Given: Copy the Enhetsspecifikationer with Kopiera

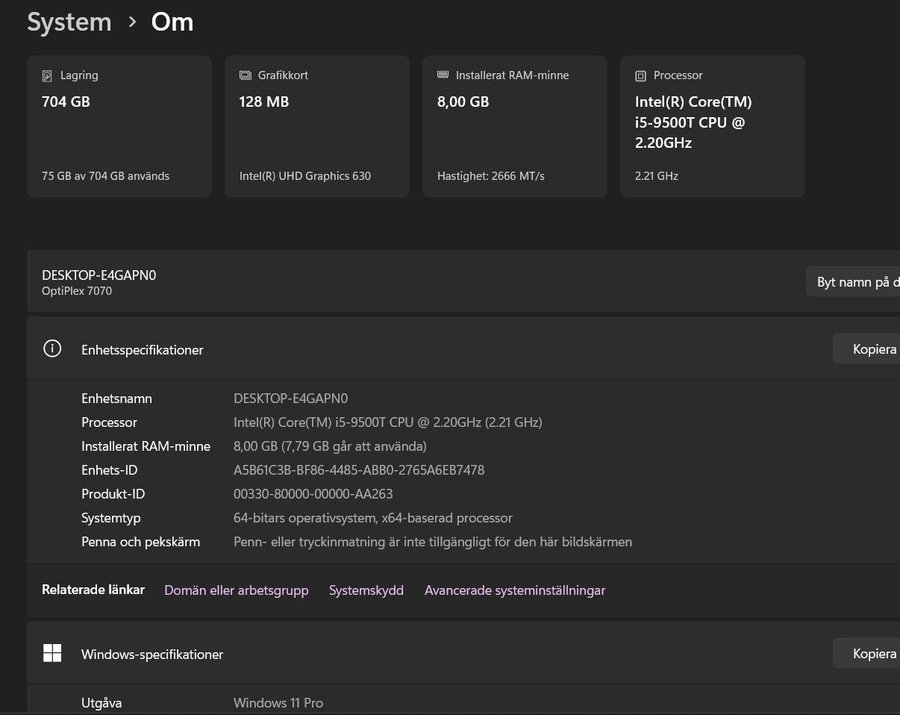Looking at the screenshot, I should pos(867,349).
